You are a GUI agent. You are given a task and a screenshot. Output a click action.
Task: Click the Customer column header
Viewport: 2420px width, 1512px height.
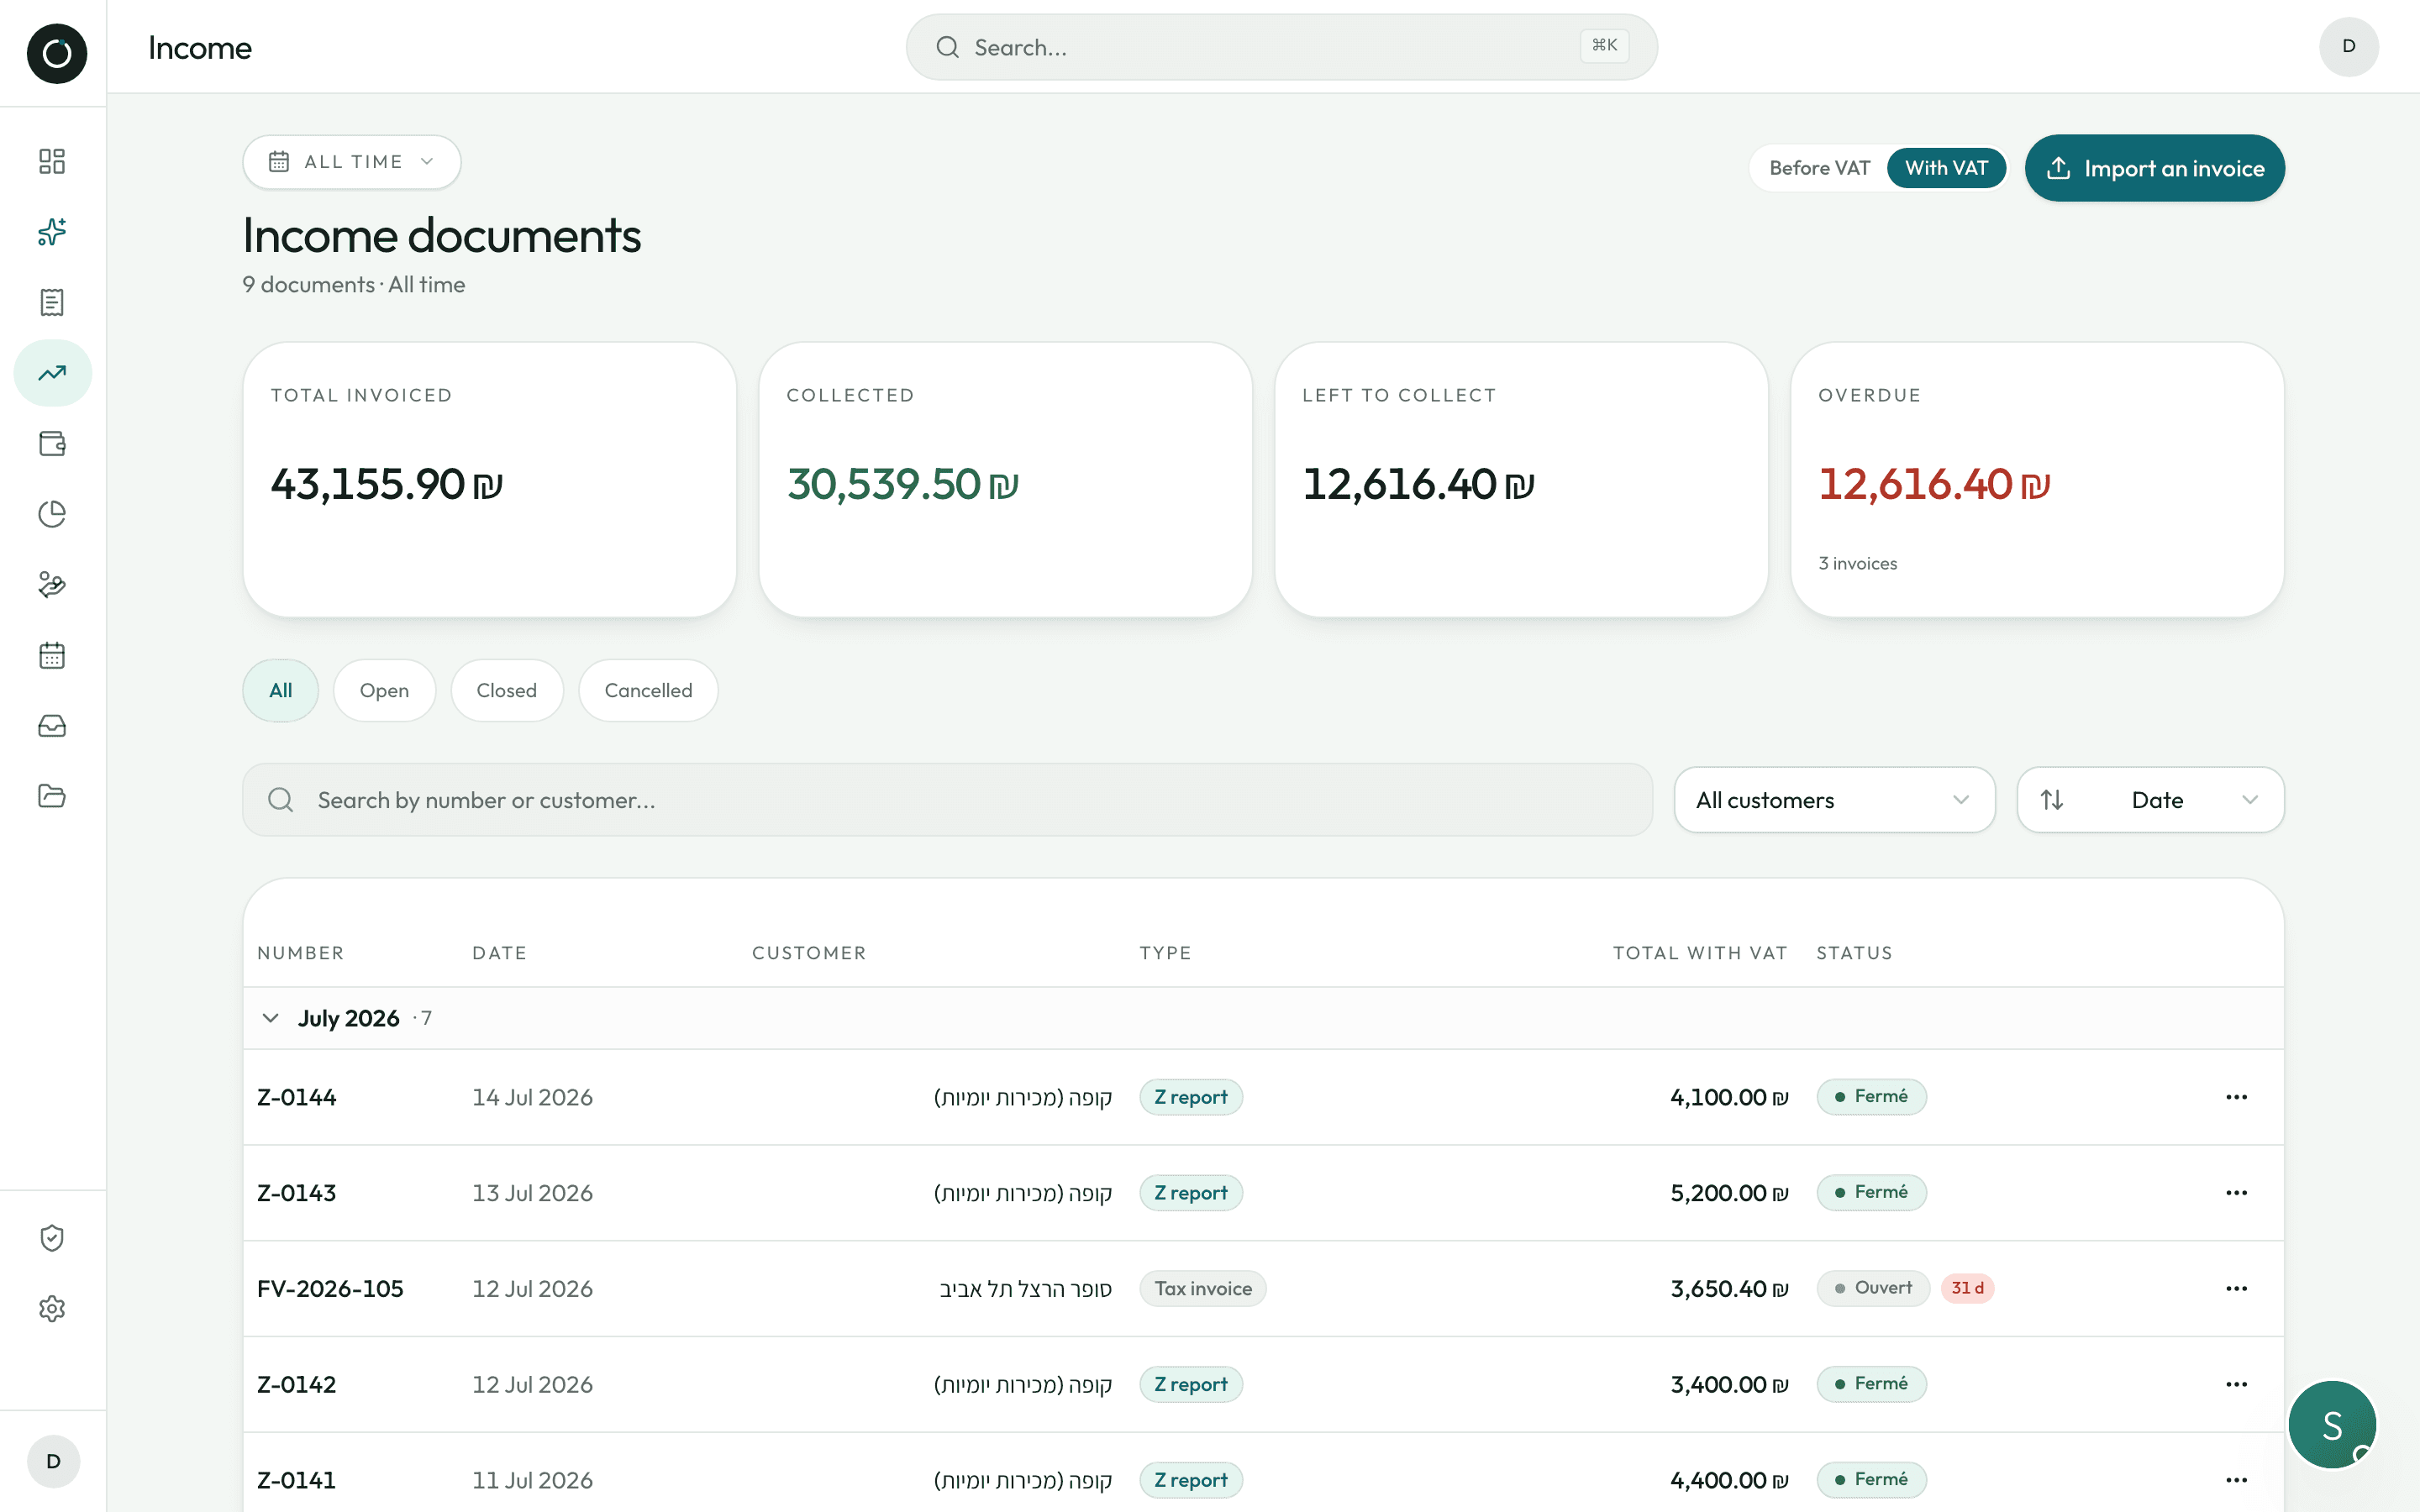[x=809, y=953]
